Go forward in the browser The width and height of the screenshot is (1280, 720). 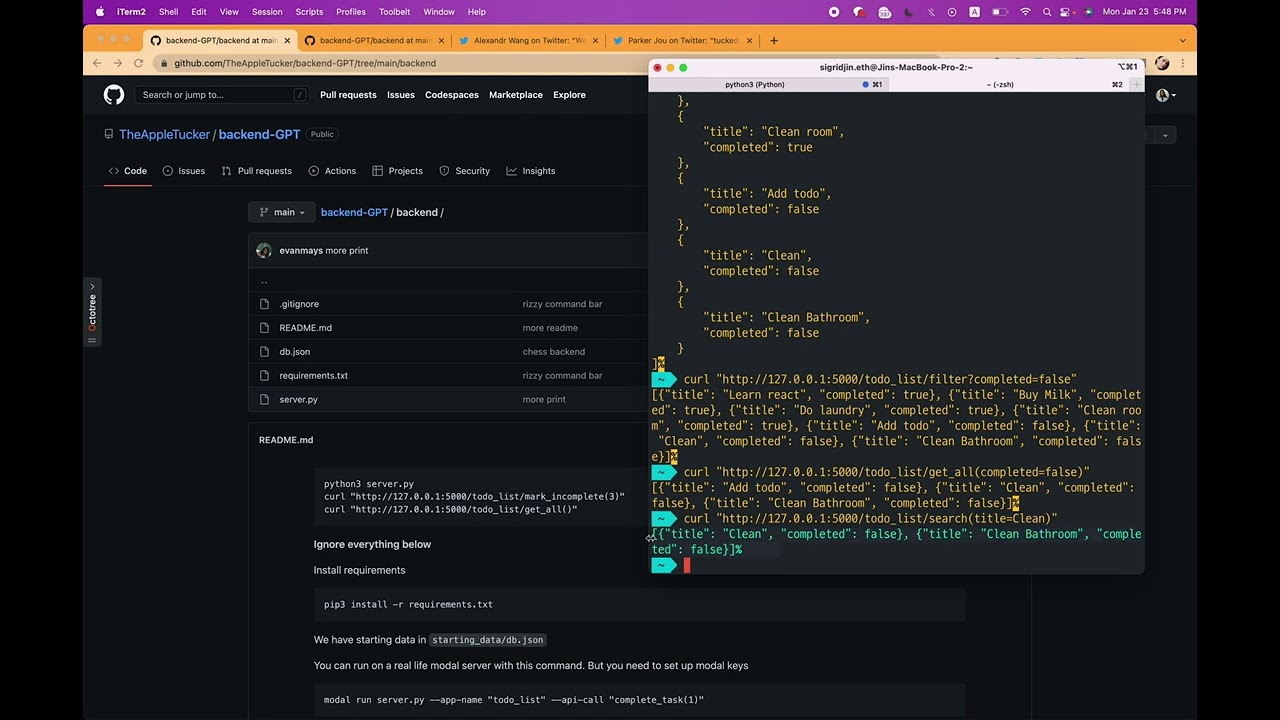pyautogui.click(x=117, y=63)
